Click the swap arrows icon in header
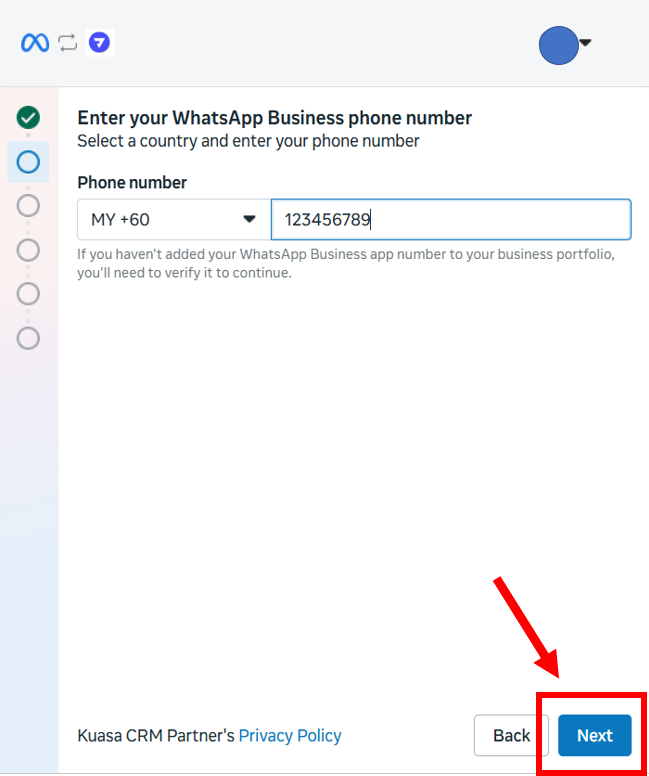The image size is (649, 776). pos(67,43)
